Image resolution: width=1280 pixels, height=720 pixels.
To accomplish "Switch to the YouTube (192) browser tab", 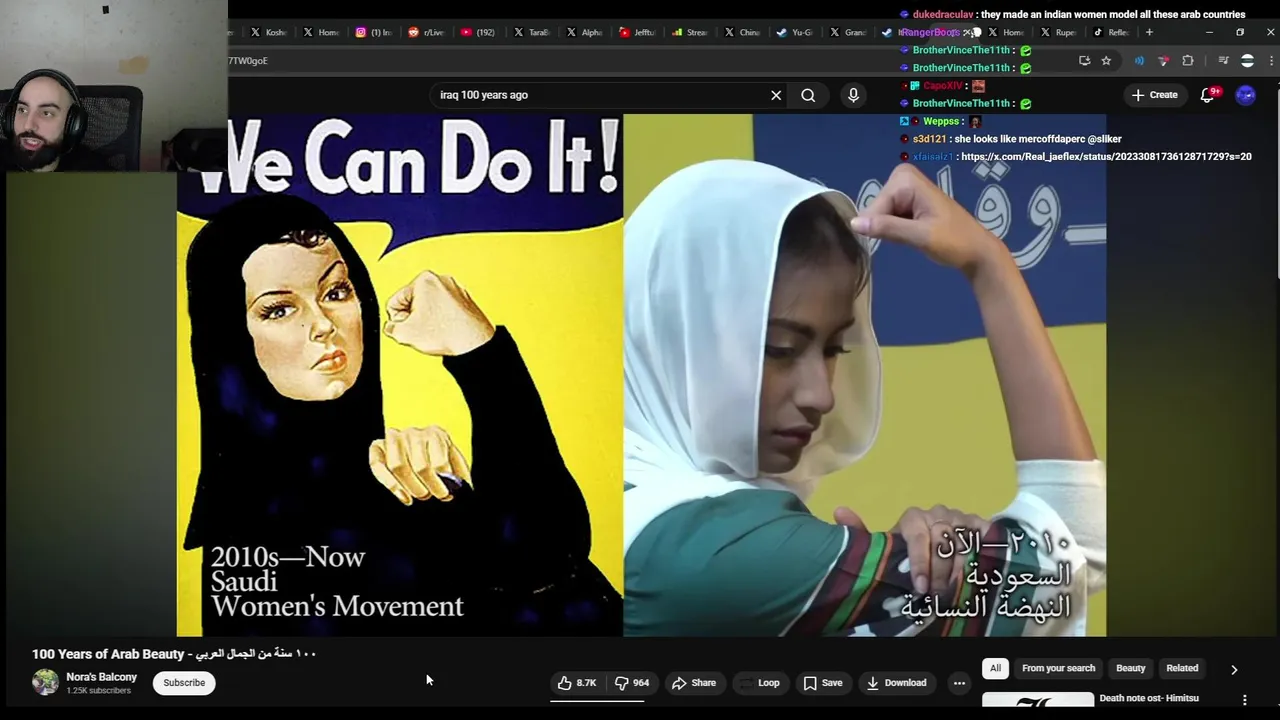I will pyautogui.click(x=478, y=32).
